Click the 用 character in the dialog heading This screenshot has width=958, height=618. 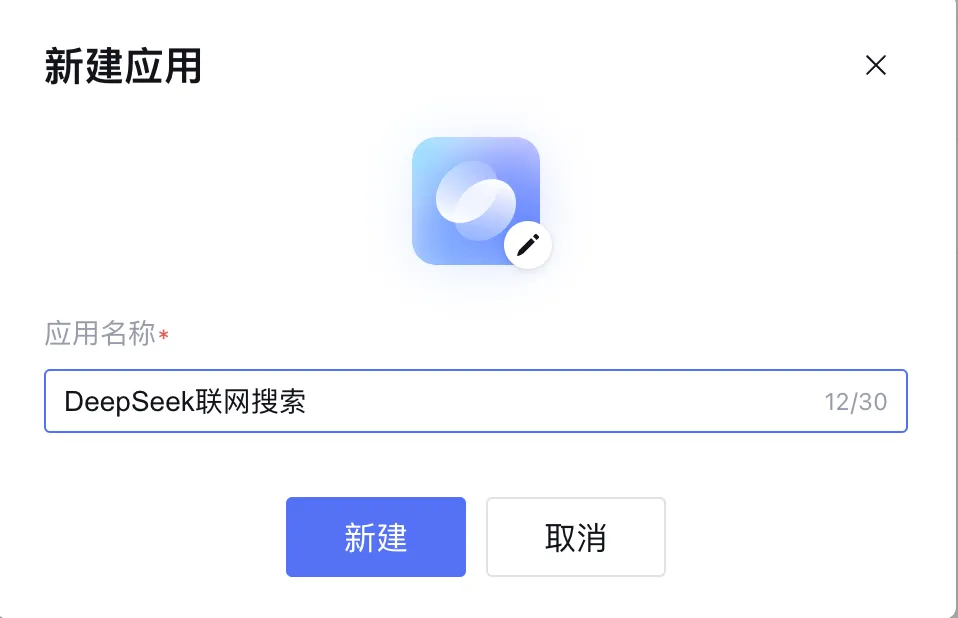click(183, 66)
